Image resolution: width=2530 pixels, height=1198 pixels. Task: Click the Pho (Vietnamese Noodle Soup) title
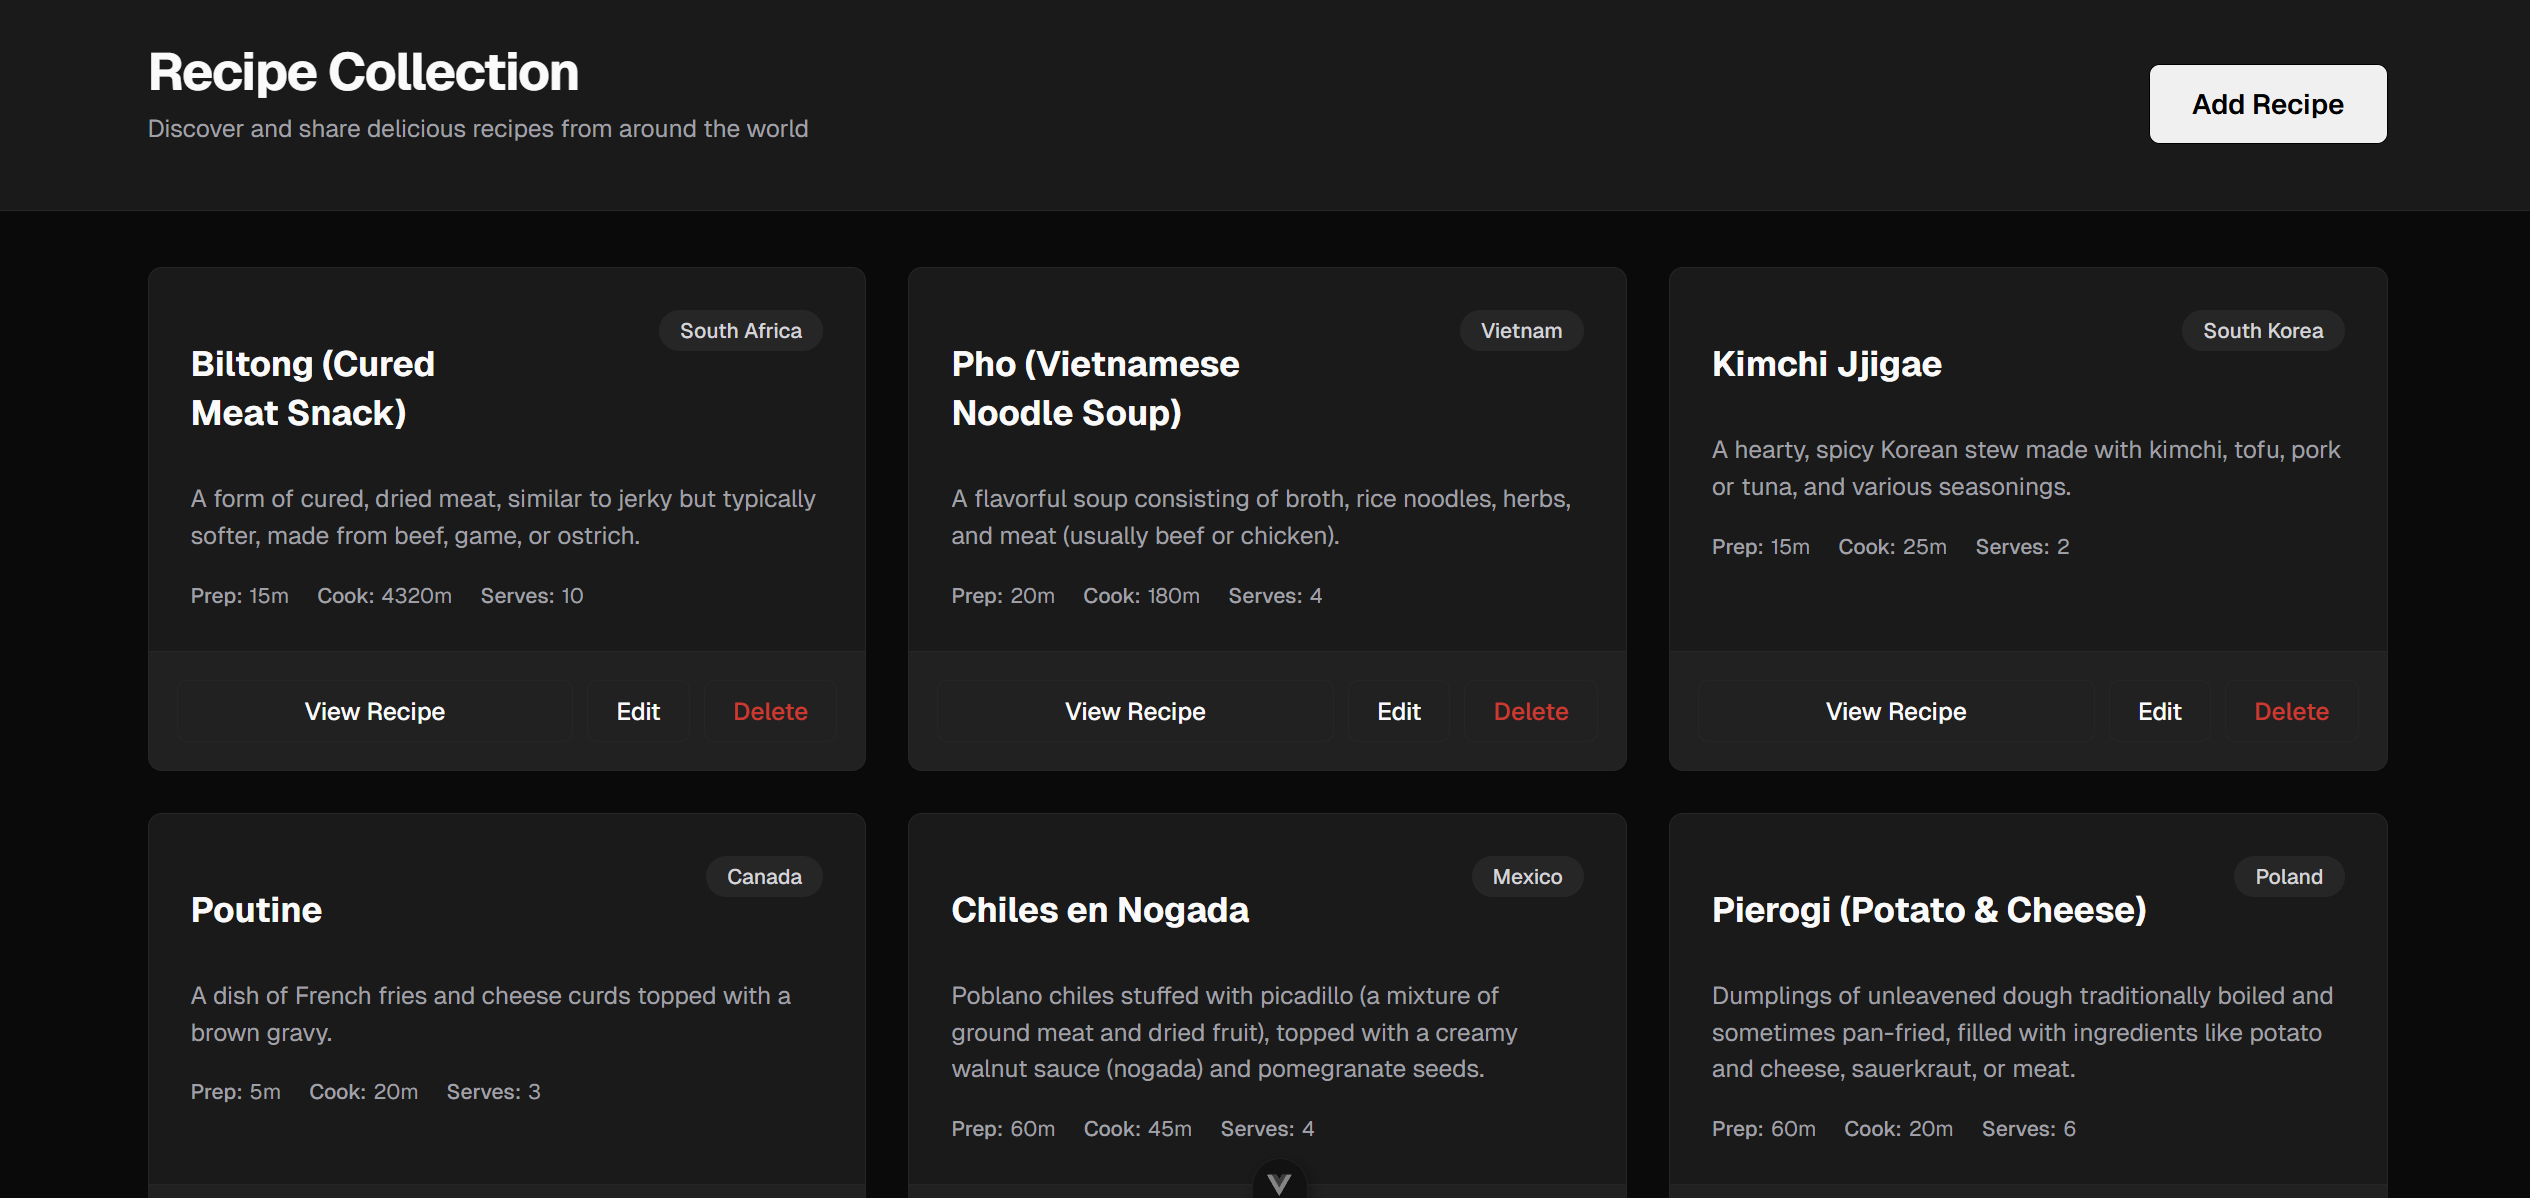pos(1095,388)
